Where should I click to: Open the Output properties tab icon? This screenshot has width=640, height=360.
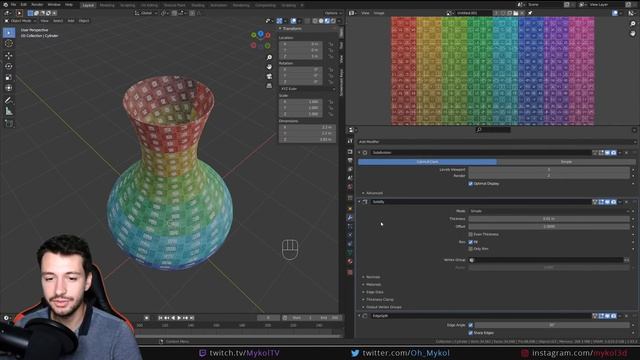coord(350,160)
